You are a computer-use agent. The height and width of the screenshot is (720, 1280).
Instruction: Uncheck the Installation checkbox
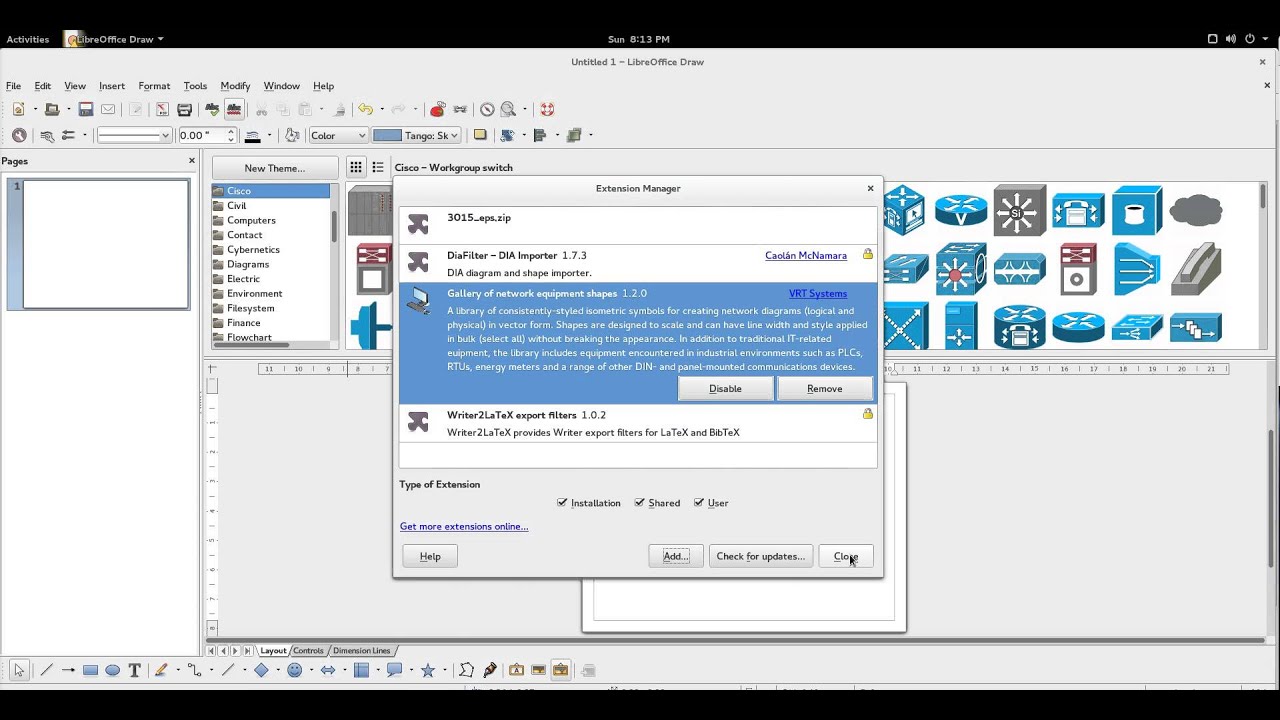coord(562,503)
